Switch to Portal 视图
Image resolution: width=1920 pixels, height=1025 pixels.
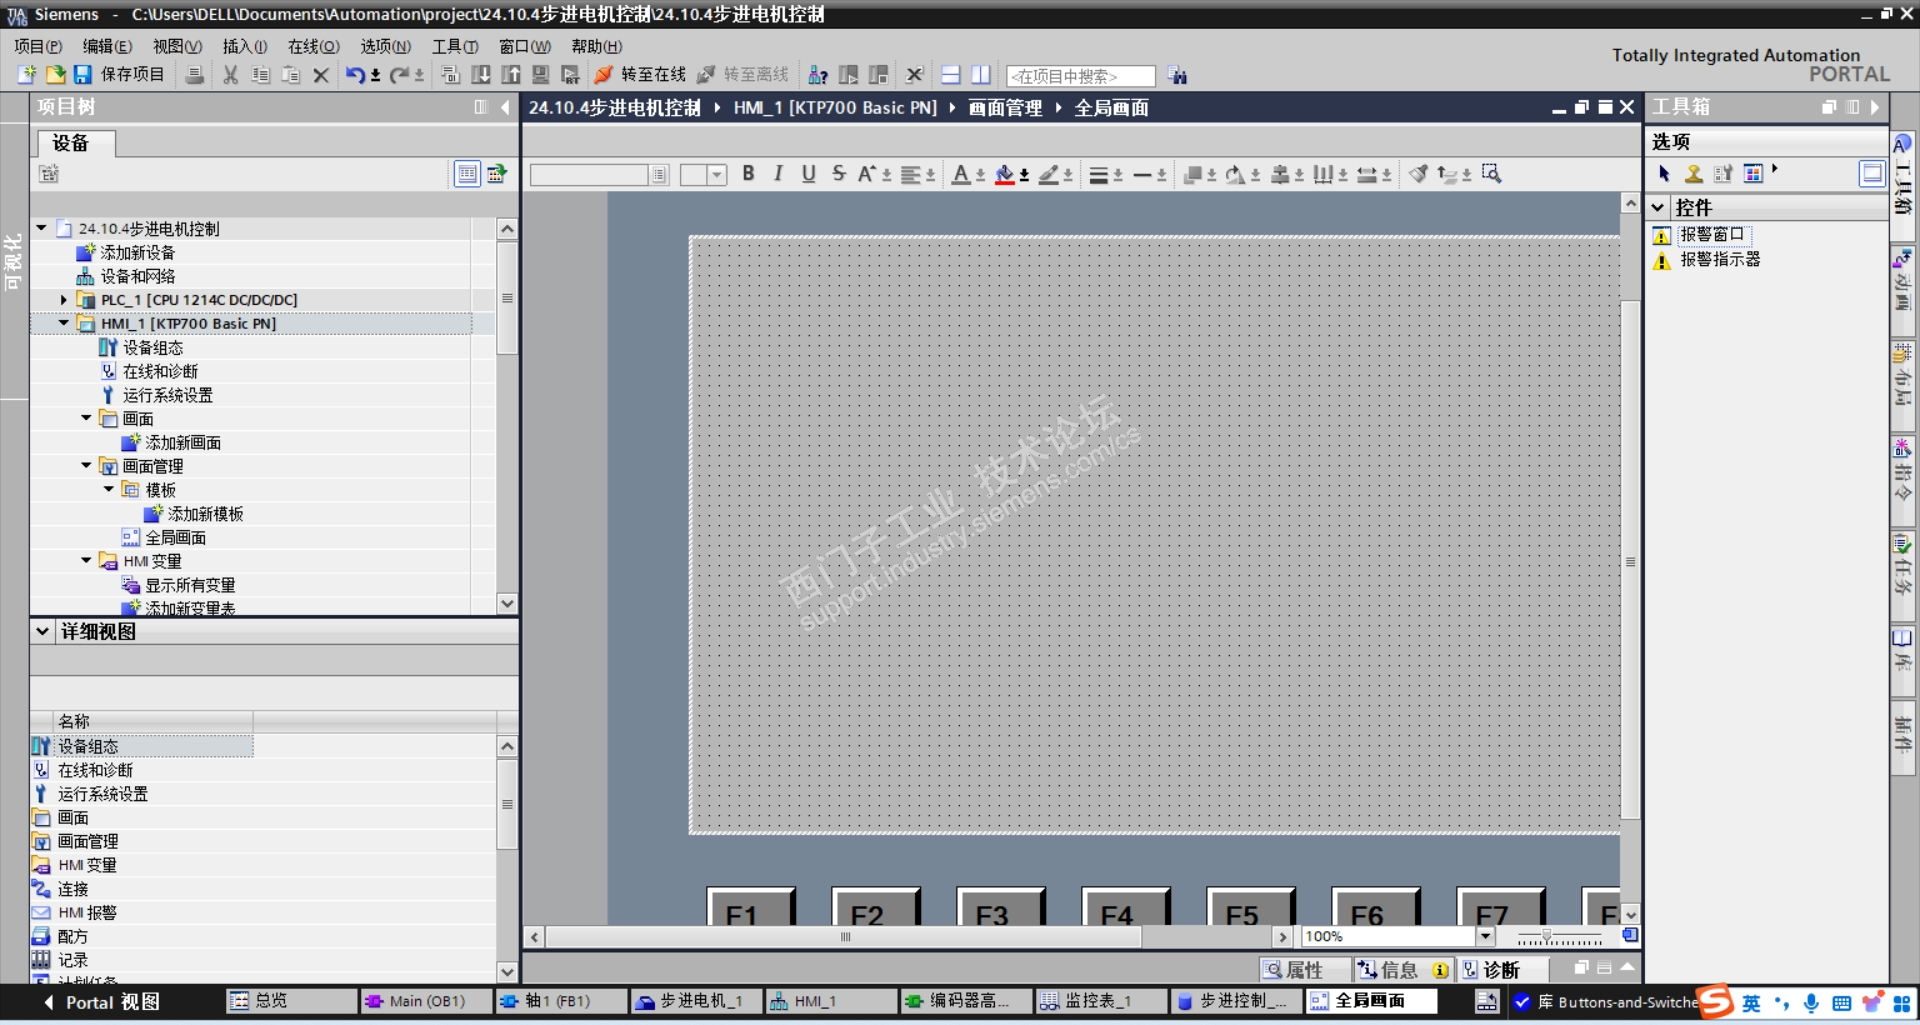[101, 1002]
